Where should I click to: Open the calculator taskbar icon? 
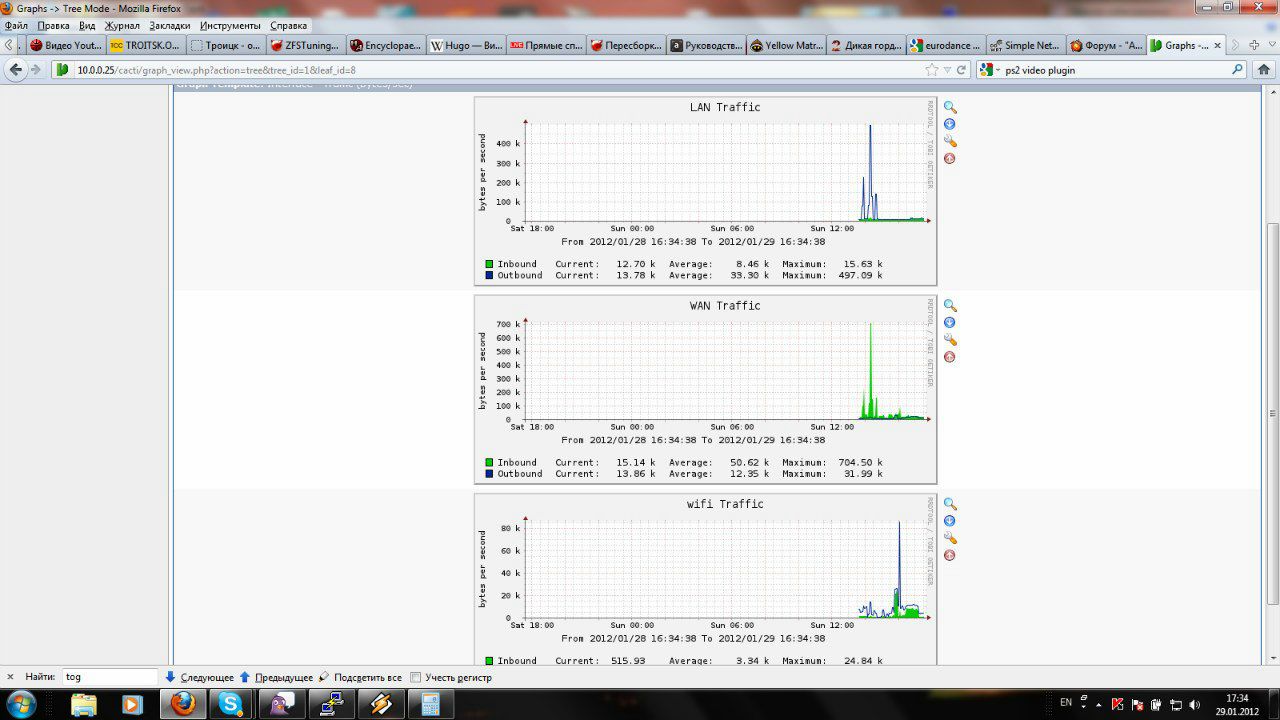point(431,704)
